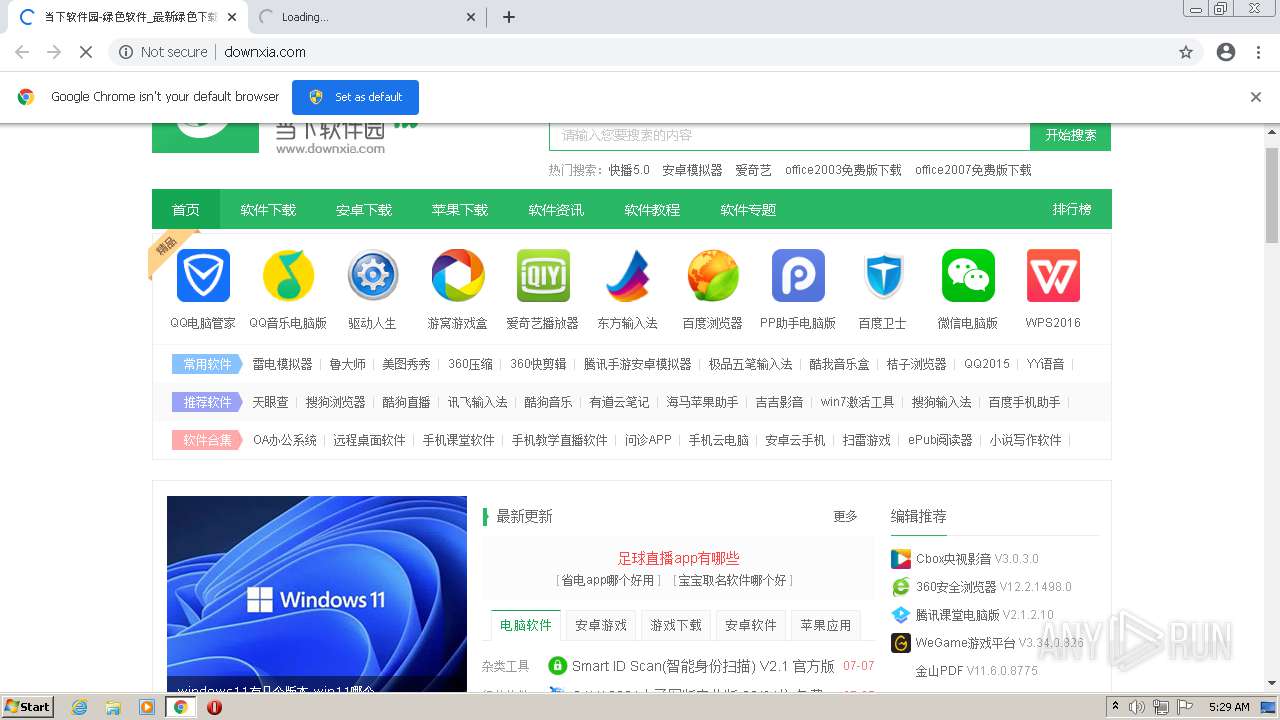Click the WeGame游戏平台 icon
This screenshot has width=1280, height=720.
pyautogui.click(x=901, y=643)
